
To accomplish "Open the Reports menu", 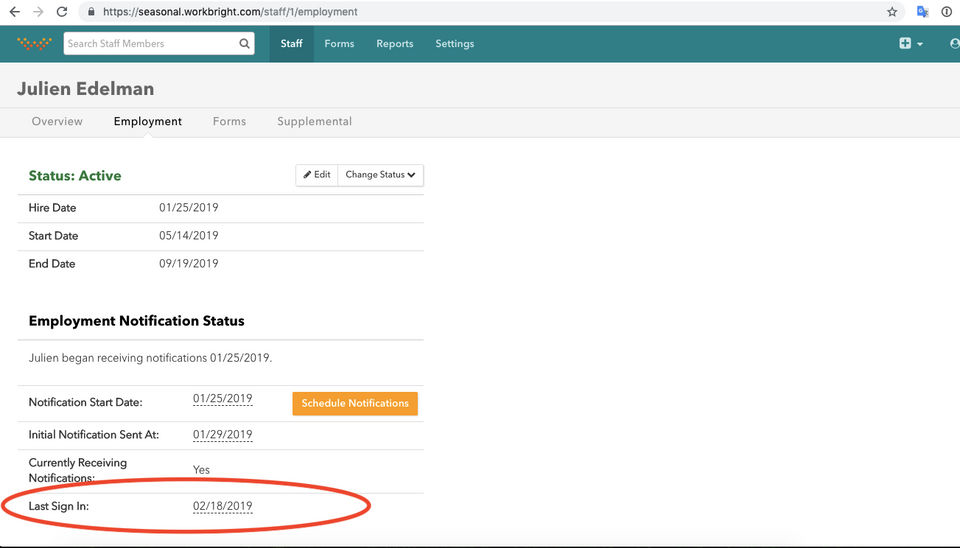I will 395,43.
